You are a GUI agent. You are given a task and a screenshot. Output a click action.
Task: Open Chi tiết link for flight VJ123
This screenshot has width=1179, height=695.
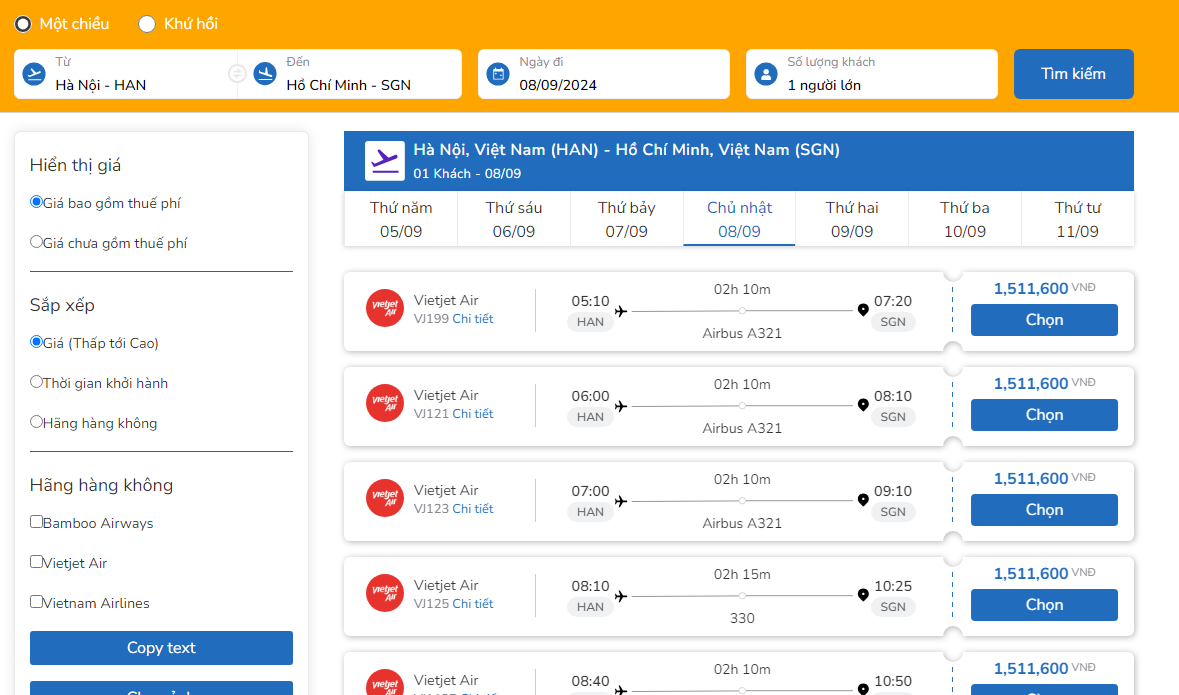(473, 508)
